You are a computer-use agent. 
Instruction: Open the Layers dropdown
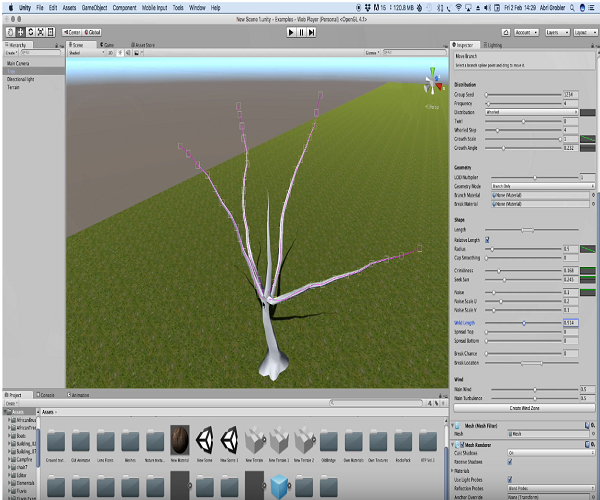557,33
